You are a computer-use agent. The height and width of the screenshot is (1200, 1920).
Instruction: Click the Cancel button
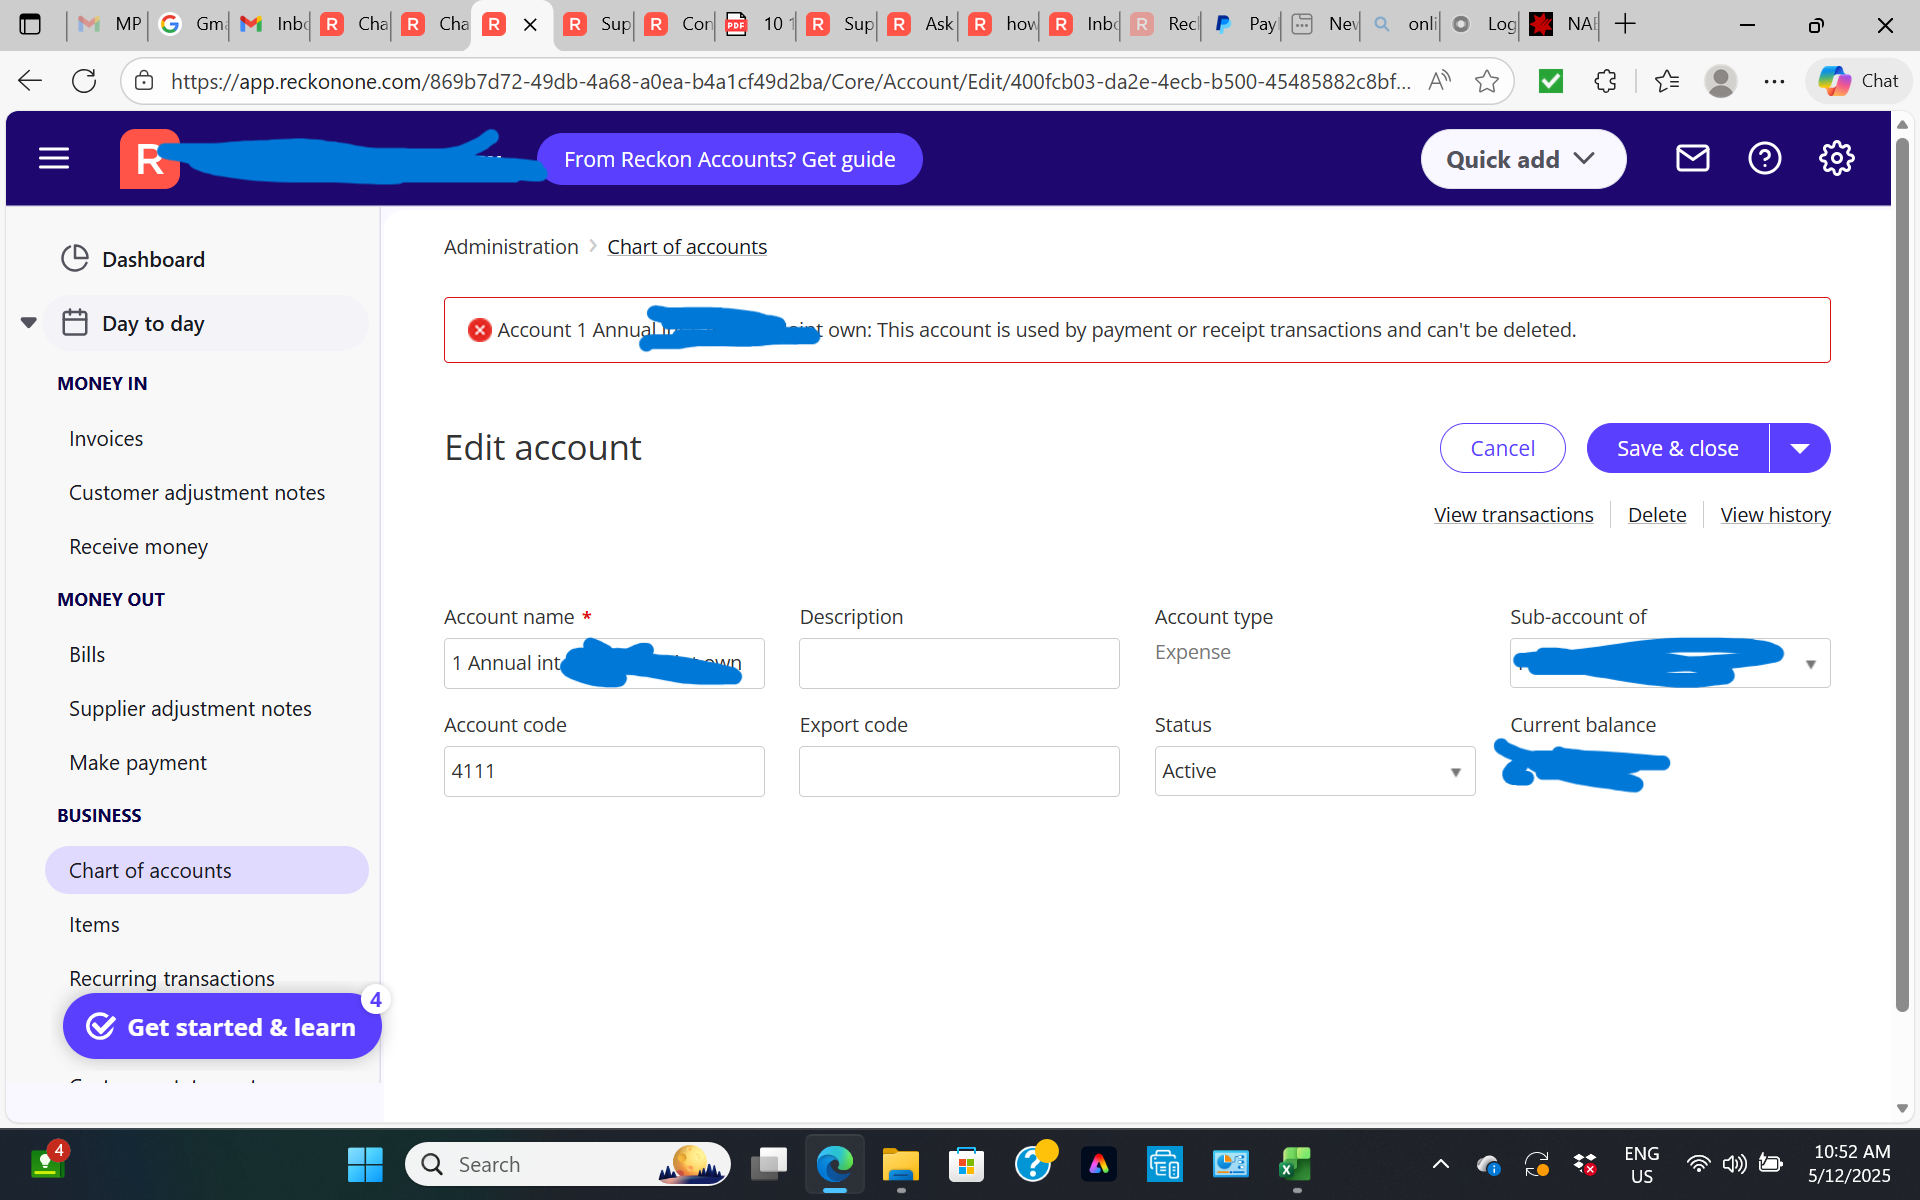[x=1502, y=448]
